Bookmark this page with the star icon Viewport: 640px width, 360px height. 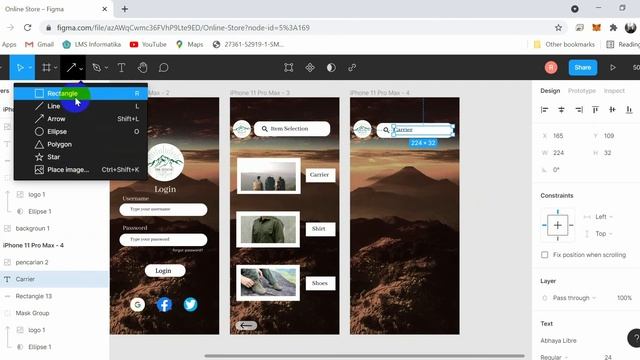point(558,28)
